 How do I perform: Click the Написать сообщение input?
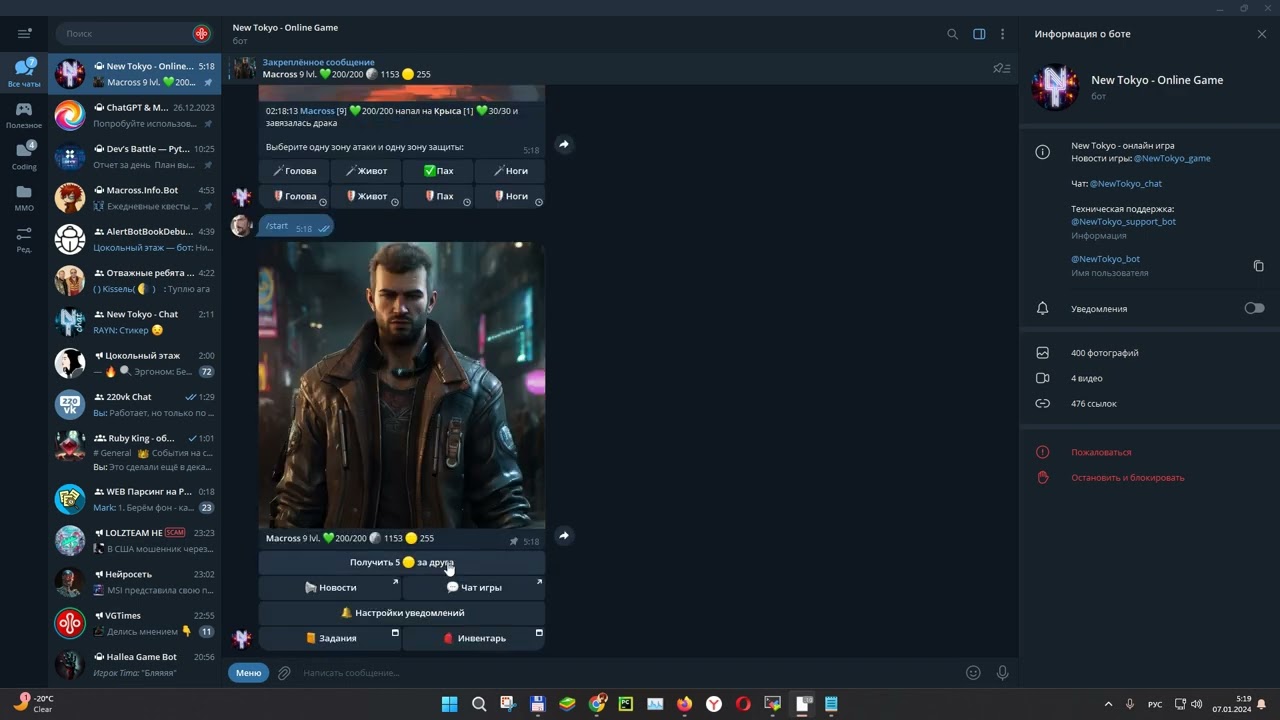628,673
